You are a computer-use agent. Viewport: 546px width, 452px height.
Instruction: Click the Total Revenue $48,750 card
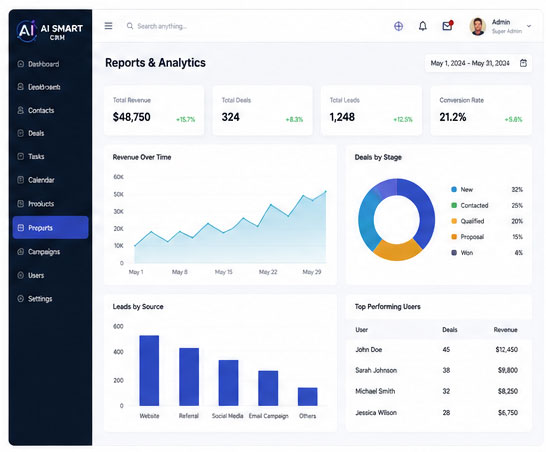click(x=154, y=110)
